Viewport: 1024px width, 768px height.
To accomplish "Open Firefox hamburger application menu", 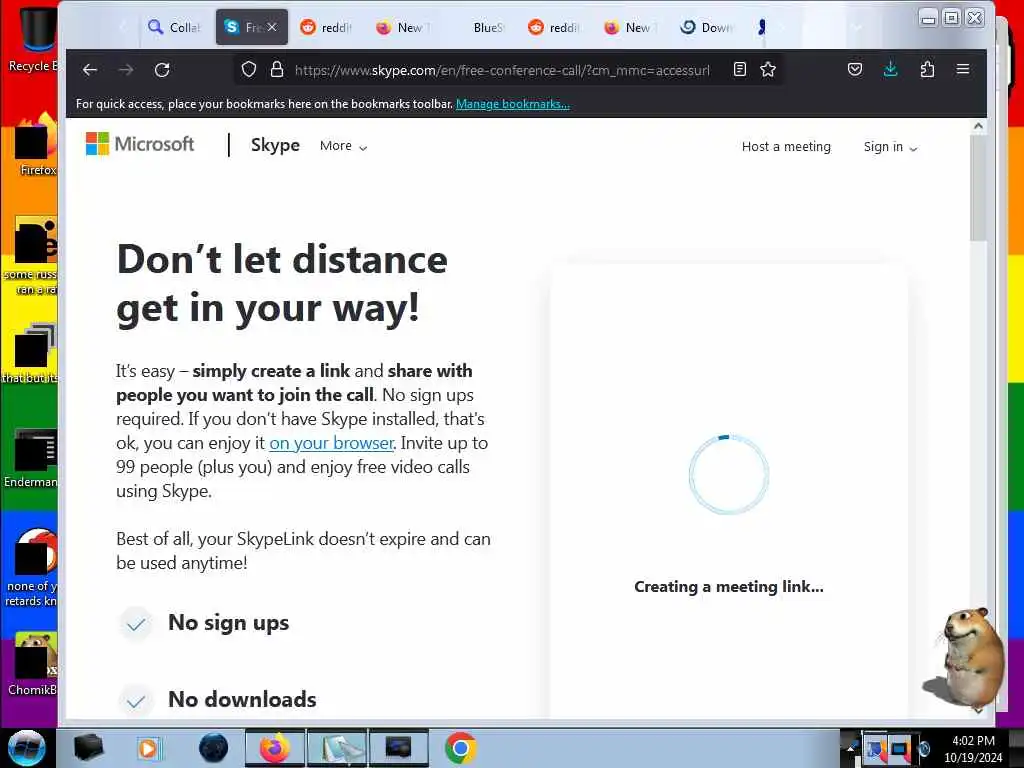I will pos(963,69).
